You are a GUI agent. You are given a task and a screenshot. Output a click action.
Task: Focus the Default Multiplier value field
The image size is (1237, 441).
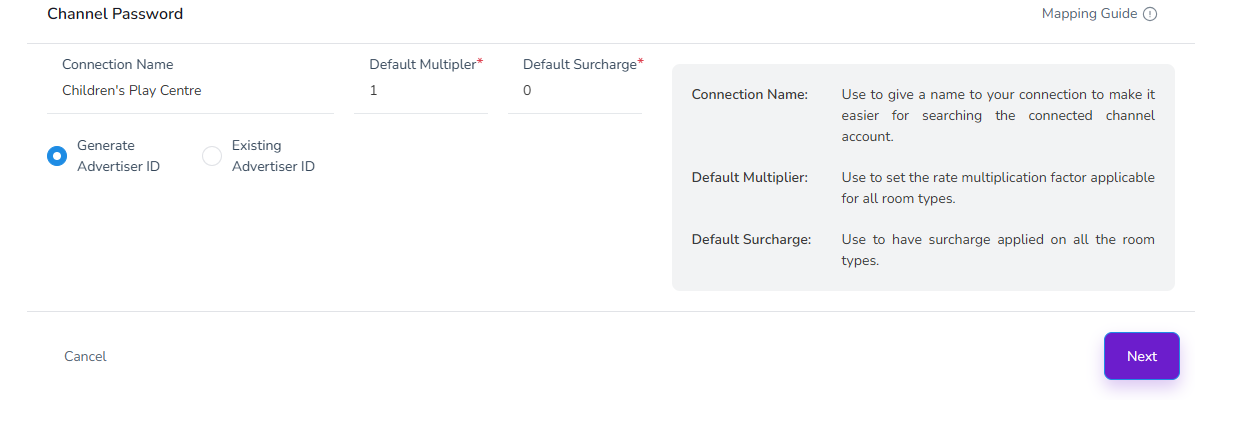click(421, 91)
